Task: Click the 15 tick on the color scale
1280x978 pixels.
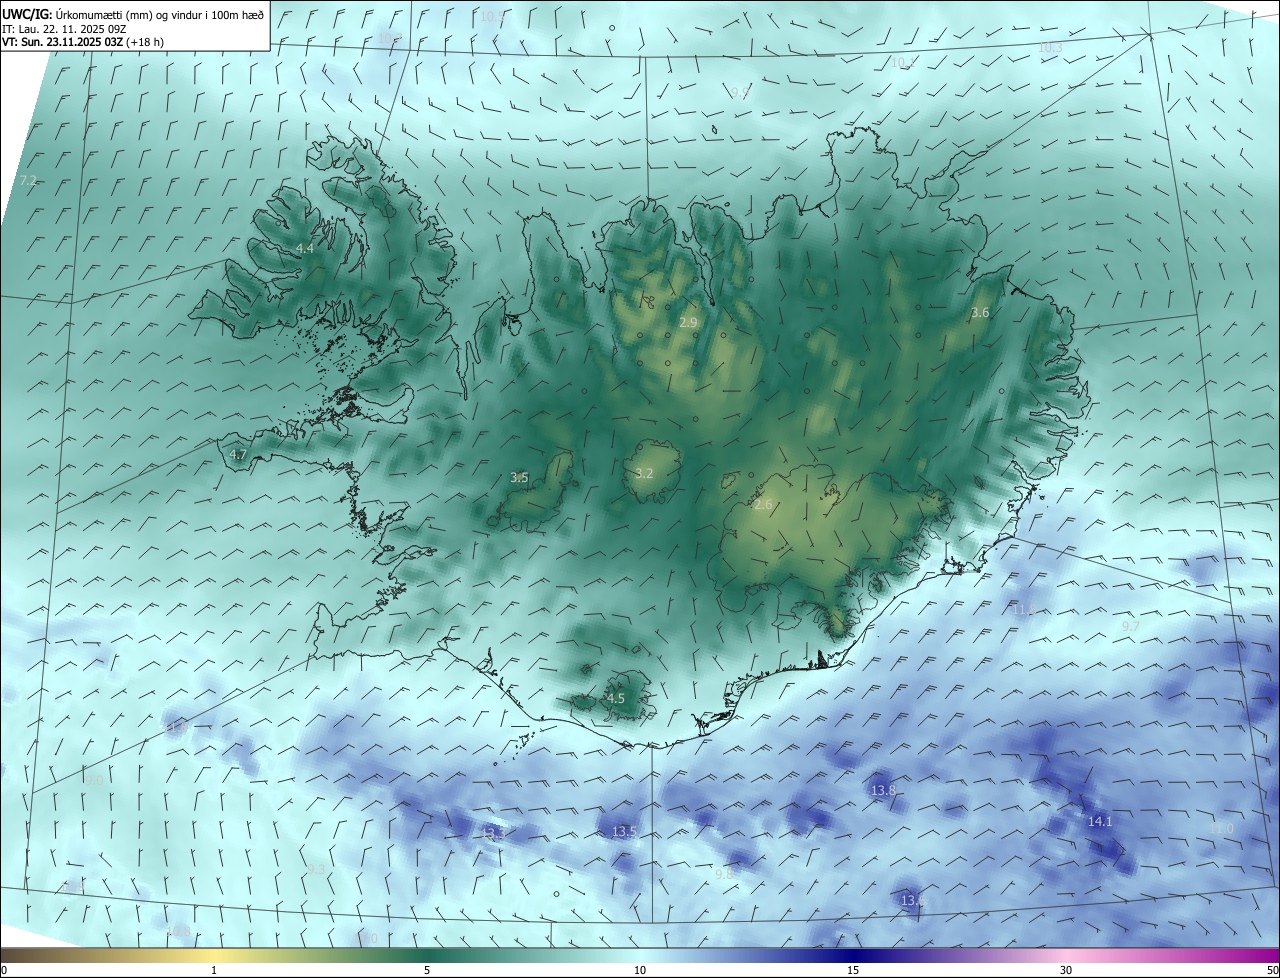Action: (x=853, y=970)
